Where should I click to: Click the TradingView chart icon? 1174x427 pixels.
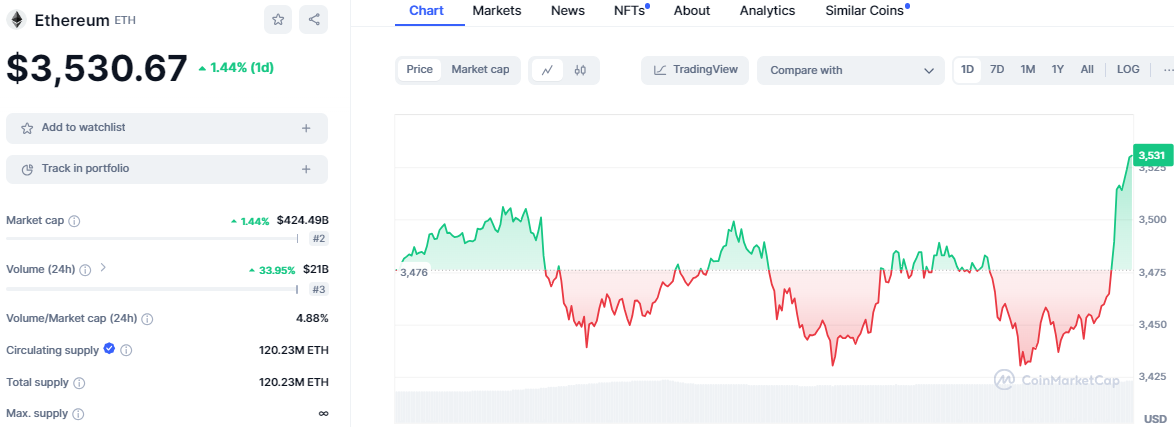660,70
